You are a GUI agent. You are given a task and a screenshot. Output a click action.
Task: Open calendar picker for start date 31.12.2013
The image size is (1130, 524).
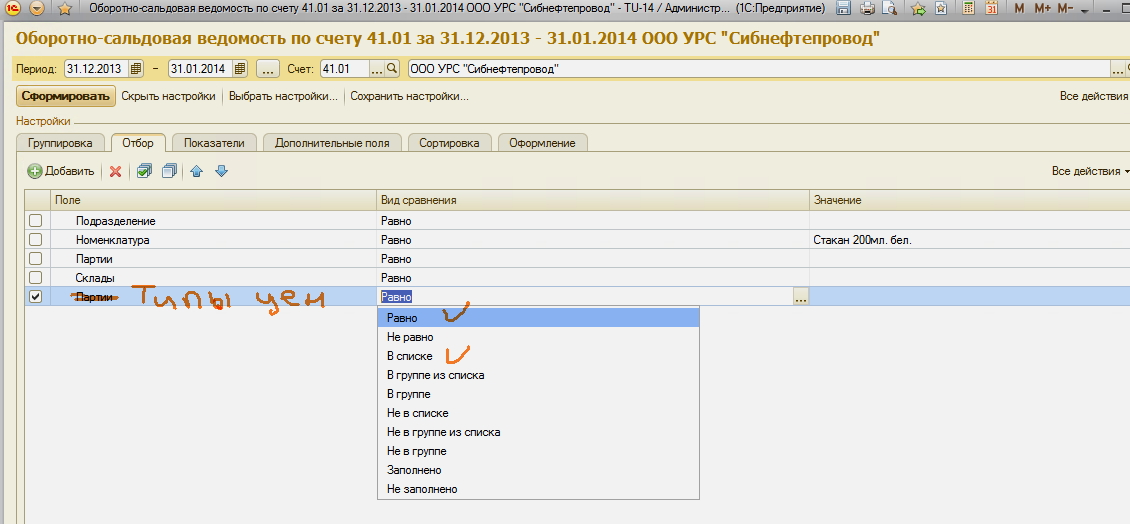click(x=137, y=69)
